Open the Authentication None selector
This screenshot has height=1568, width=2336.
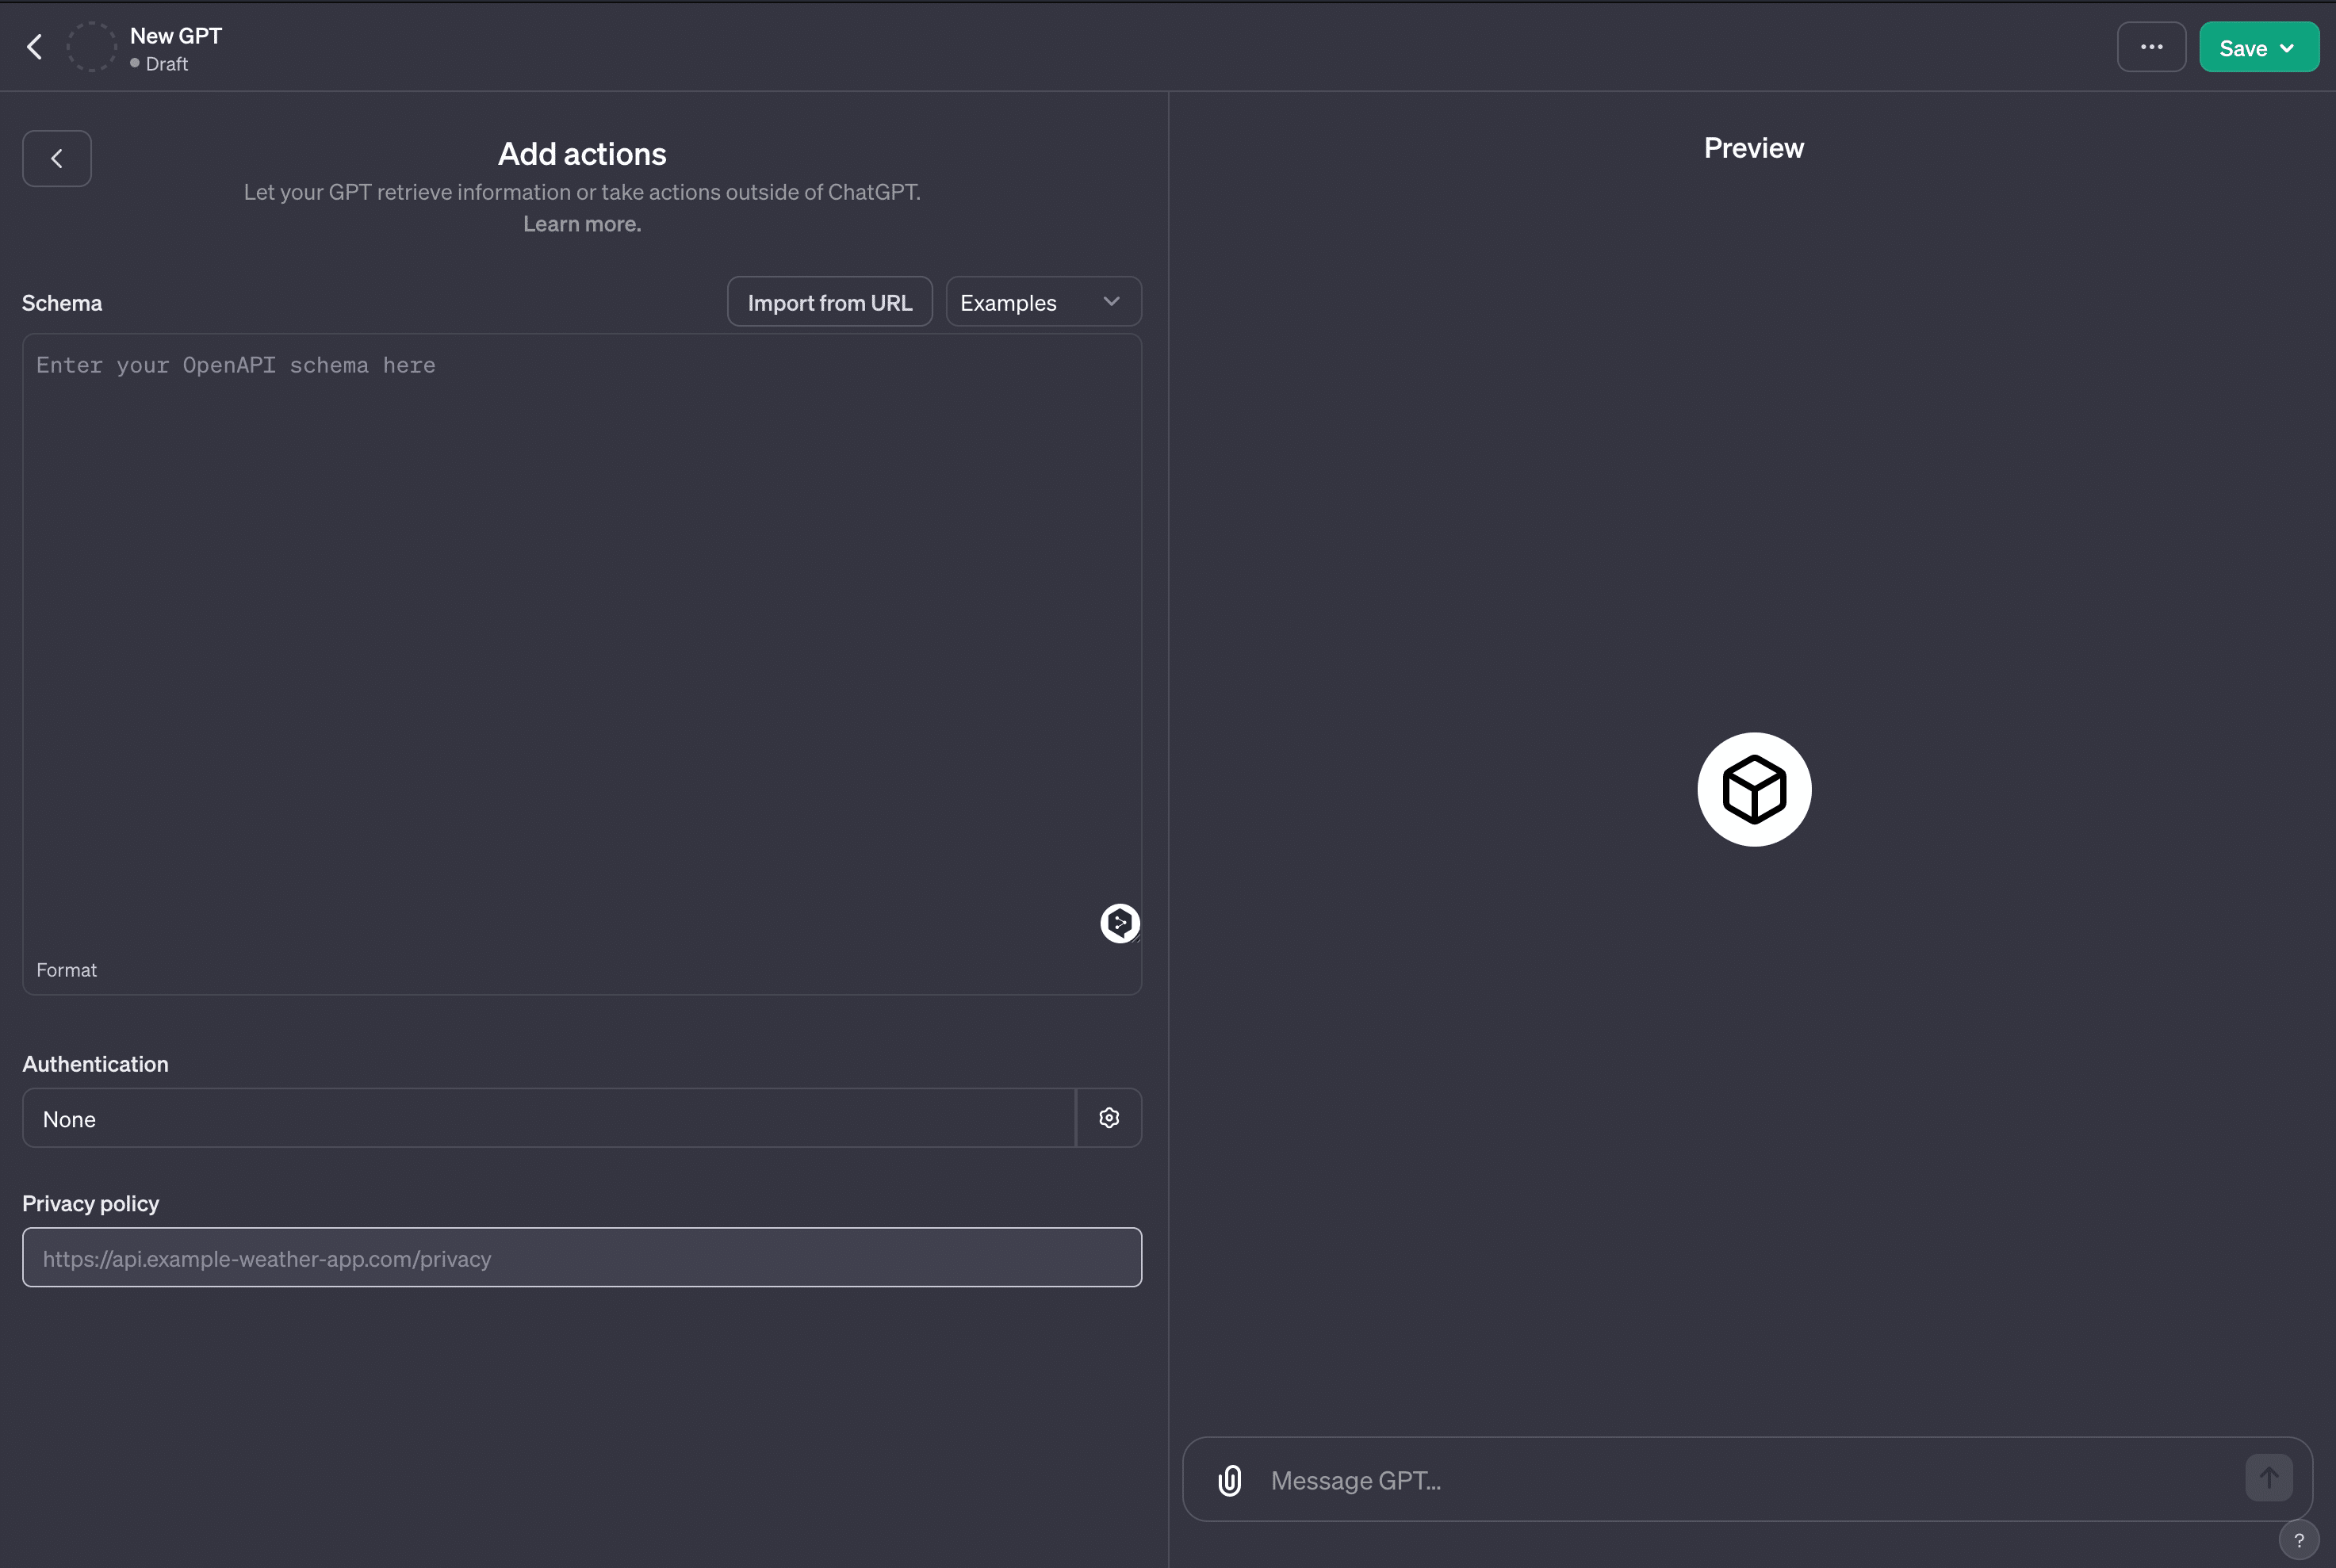pyautogui.click(x=548, y=1119)
